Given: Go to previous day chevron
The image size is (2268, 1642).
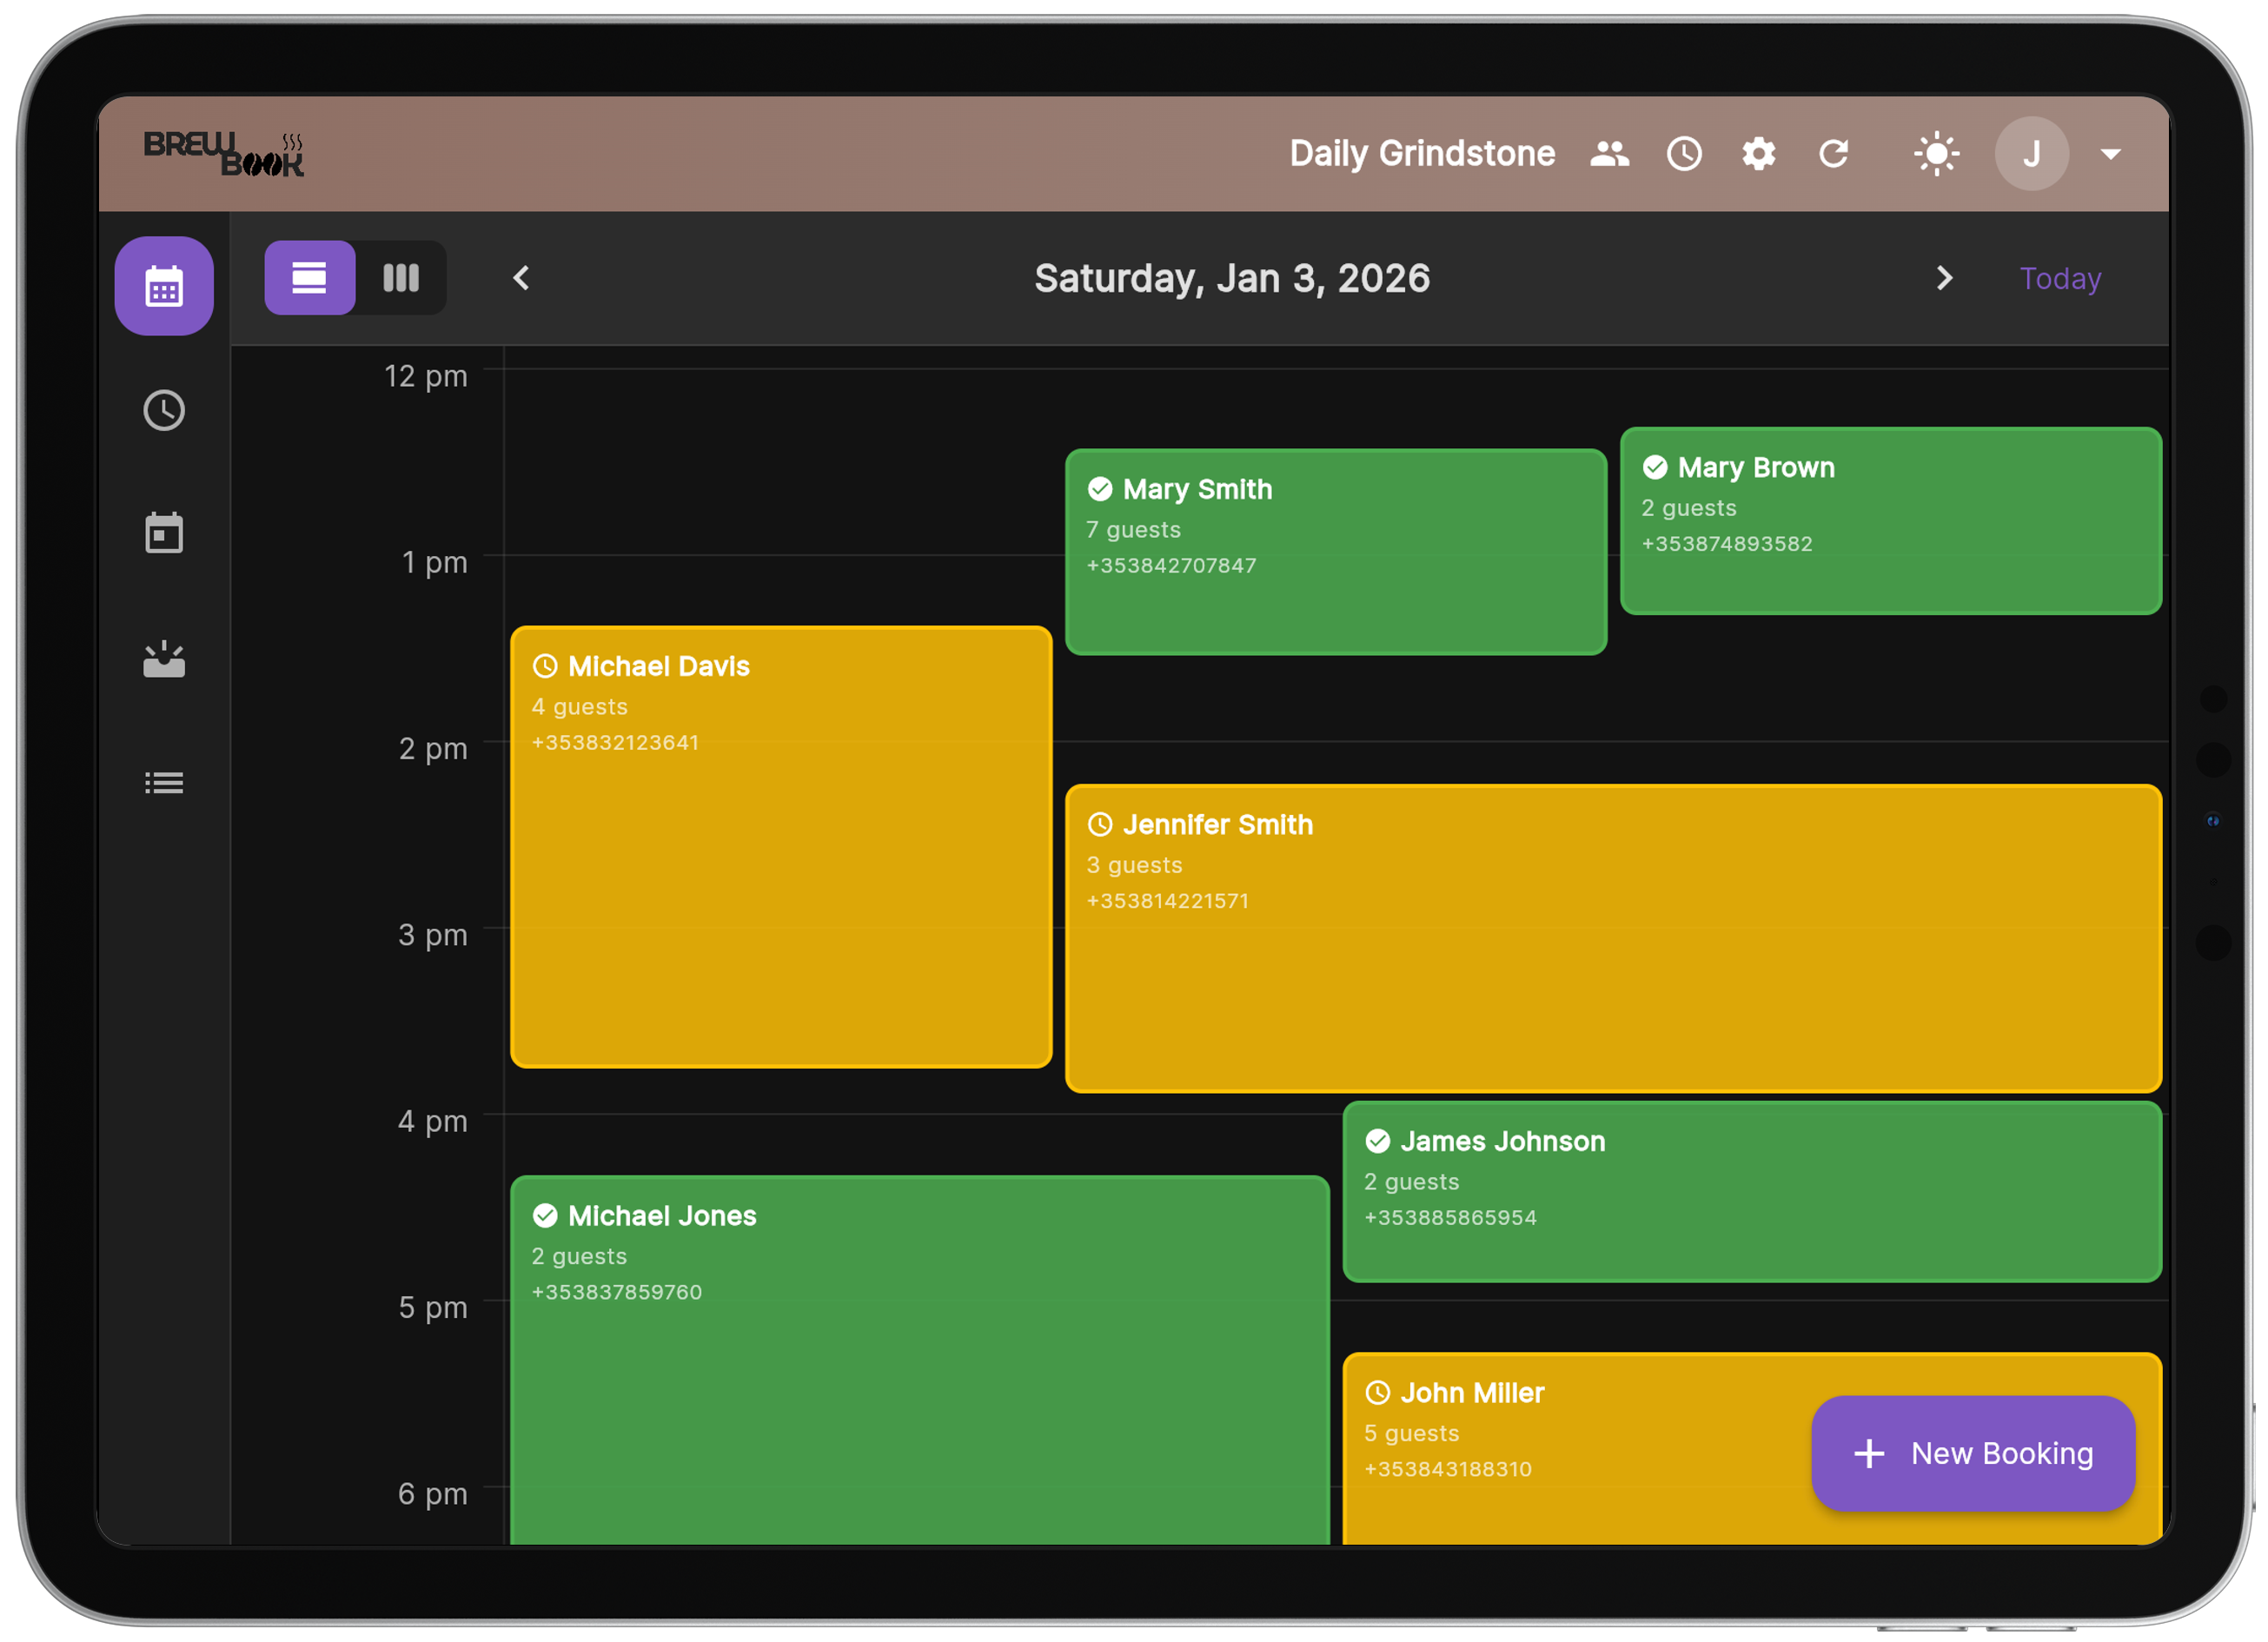Looking at the screenshot, I should (521, 278).
